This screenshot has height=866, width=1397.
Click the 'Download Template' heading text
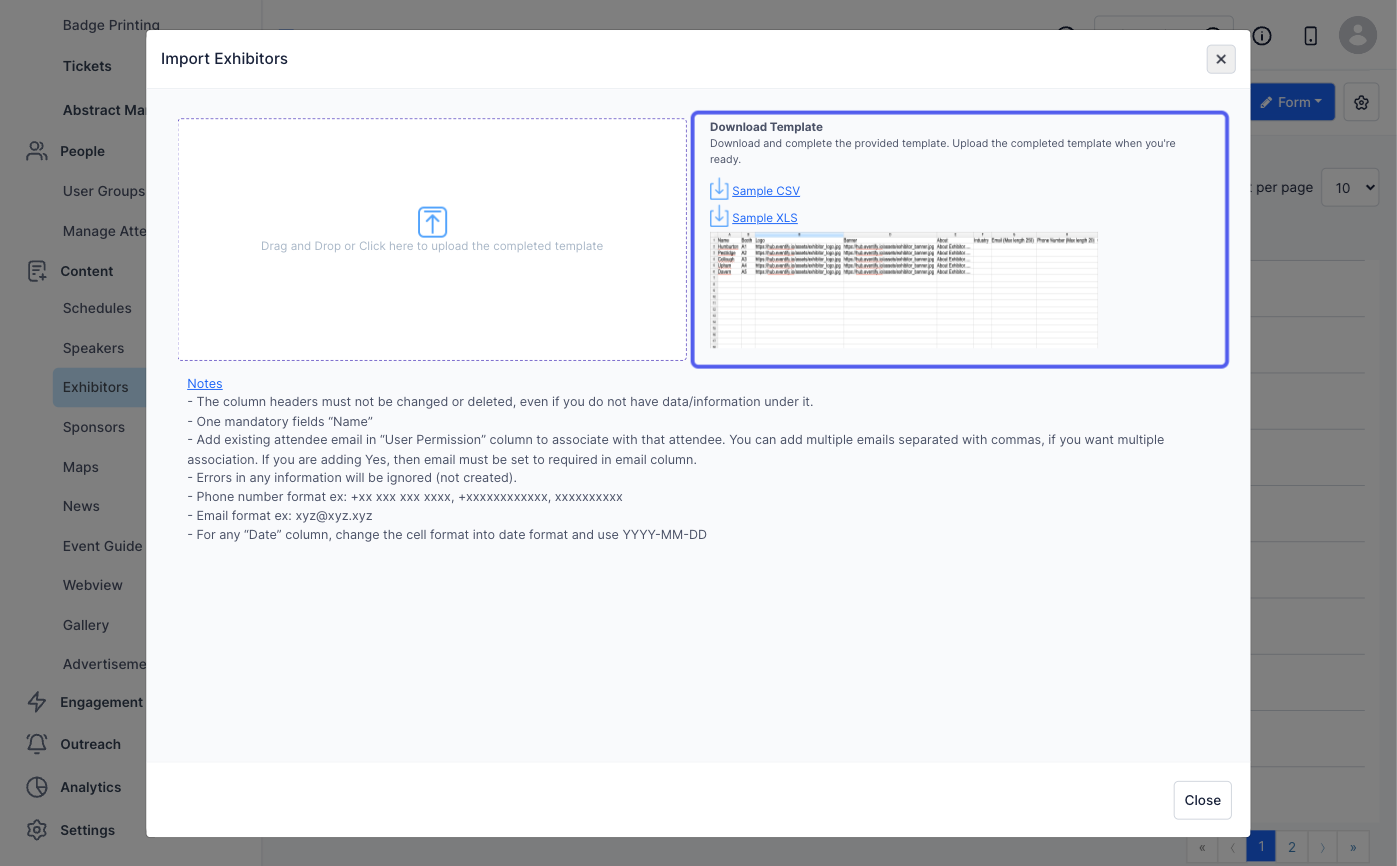point(766,127)
